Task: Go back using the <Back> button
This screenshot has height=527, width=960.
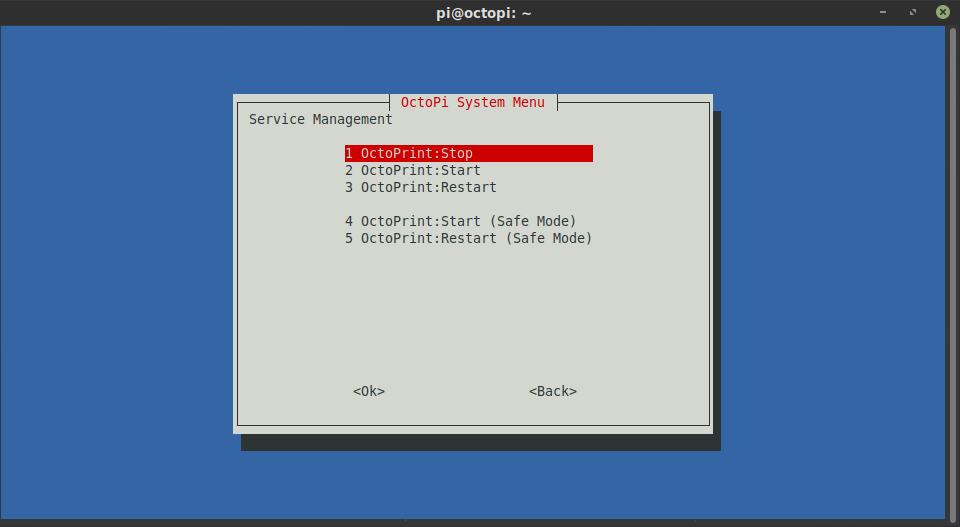Action: [x=553, y=391]
